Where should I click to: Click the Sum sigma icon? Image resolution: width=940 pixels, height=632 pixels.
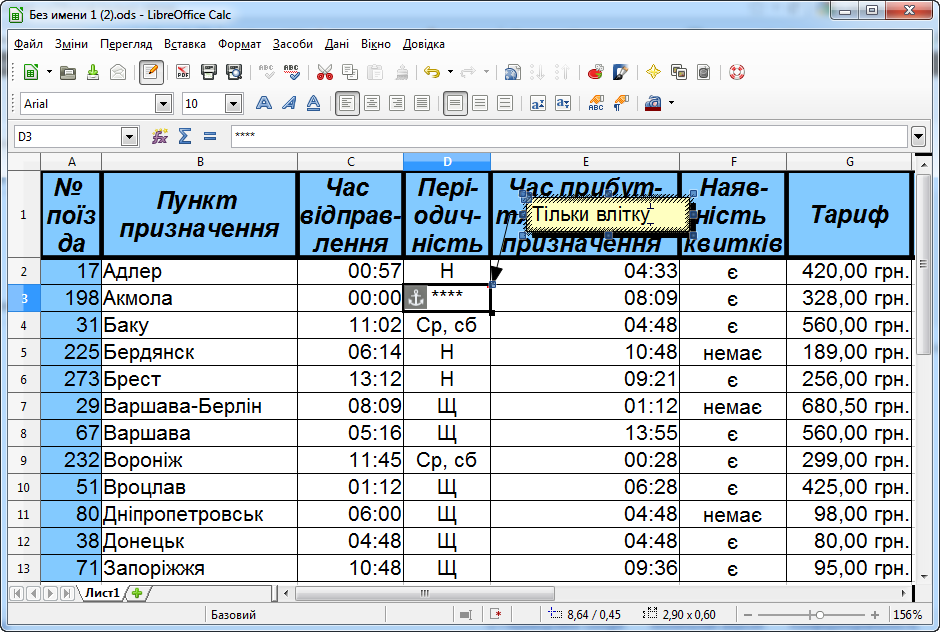pos(185,136)
